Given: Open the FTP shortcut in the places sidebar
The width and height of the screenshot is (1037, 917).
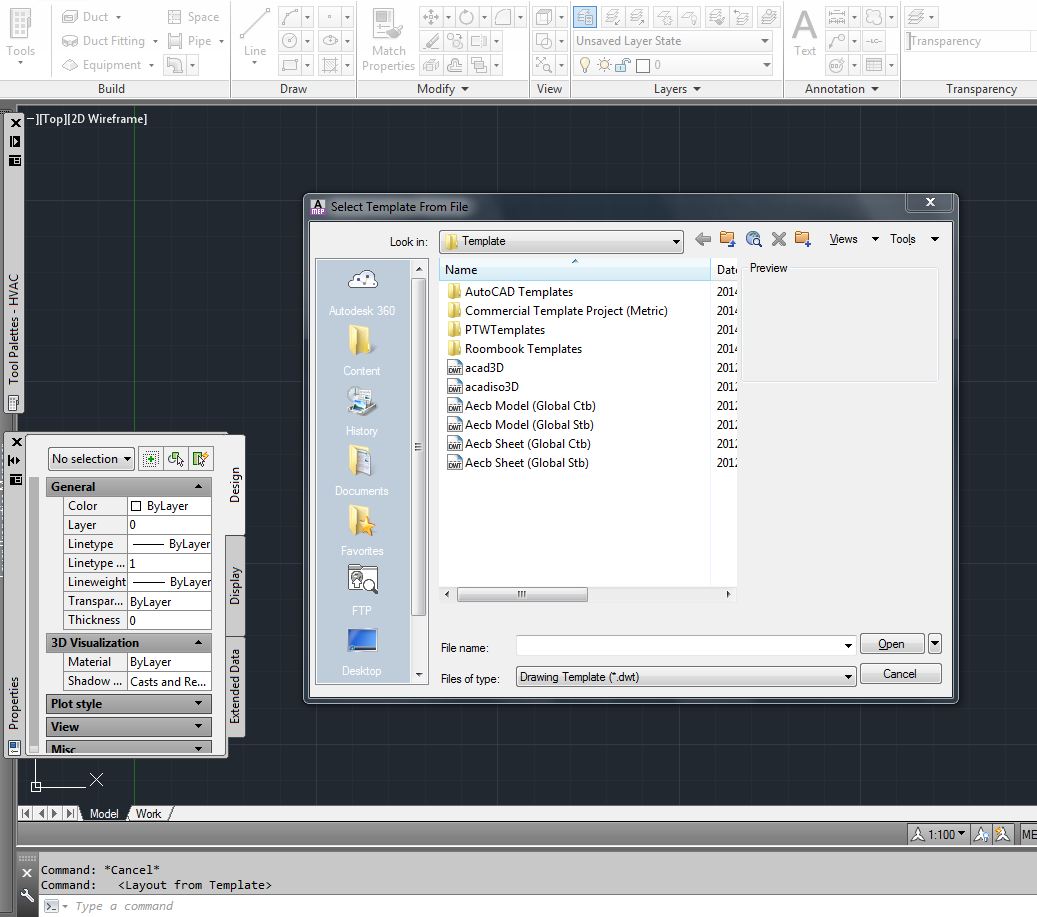Looking at the screenshot, I should click(x=362, y=590).
